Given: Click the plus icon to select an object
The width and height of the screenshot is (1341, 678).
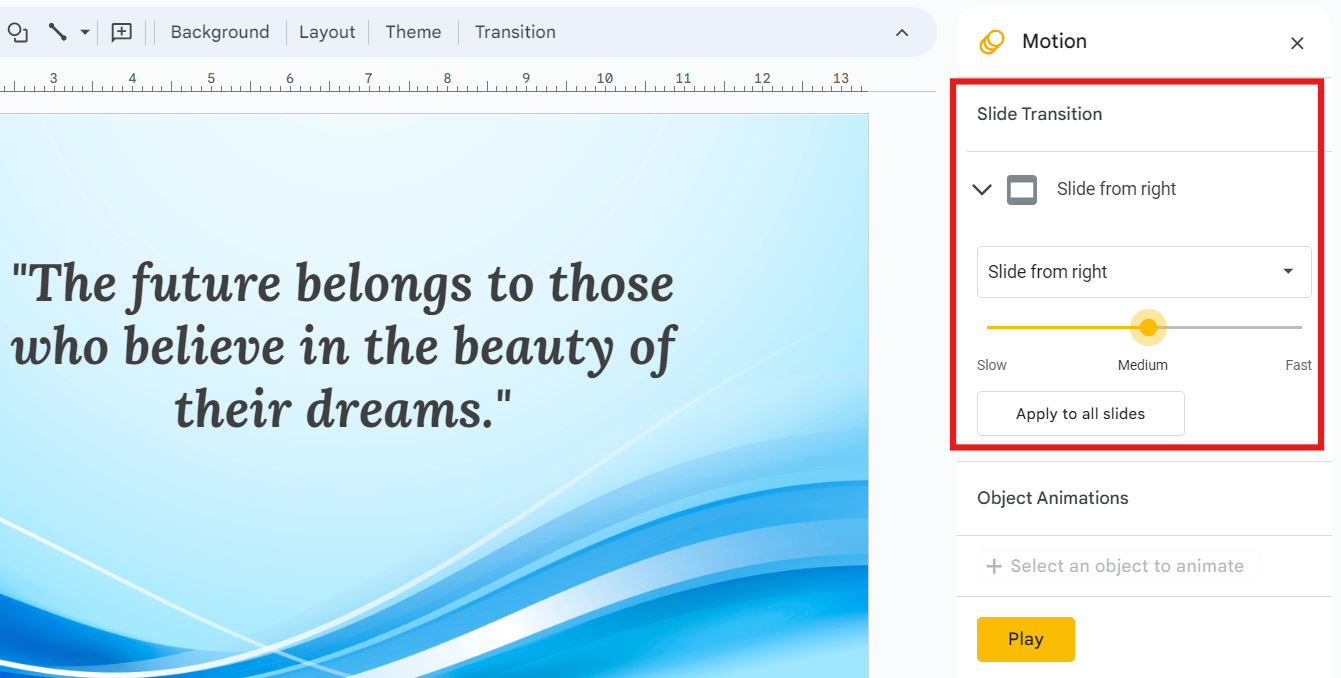Looking at the screenshot, I should (993, 566).
